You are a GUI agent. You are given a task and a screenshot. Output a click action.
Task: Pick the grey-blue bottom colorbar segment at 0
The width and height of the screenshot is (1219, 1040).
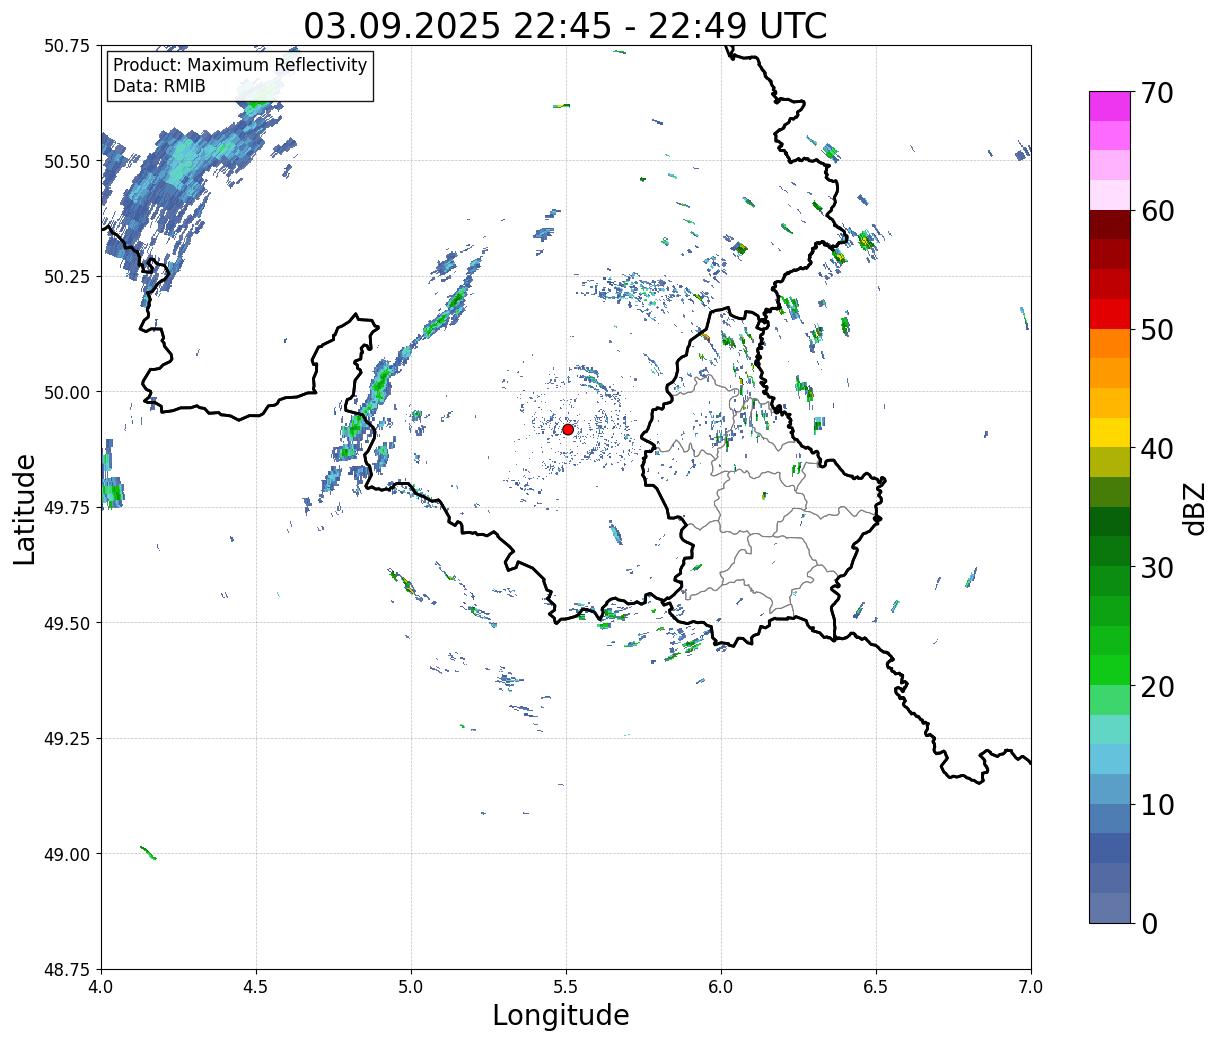[x=1110, y=907]
